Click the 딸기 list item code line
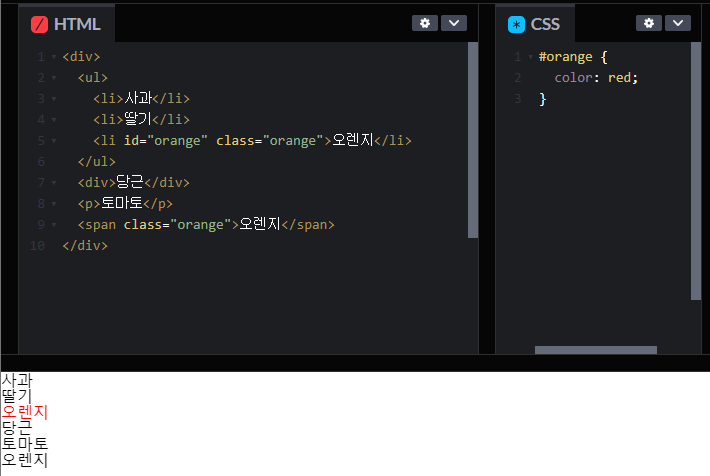Image resolution: width=710 pixels, height=476 pixels. [141, 119]
